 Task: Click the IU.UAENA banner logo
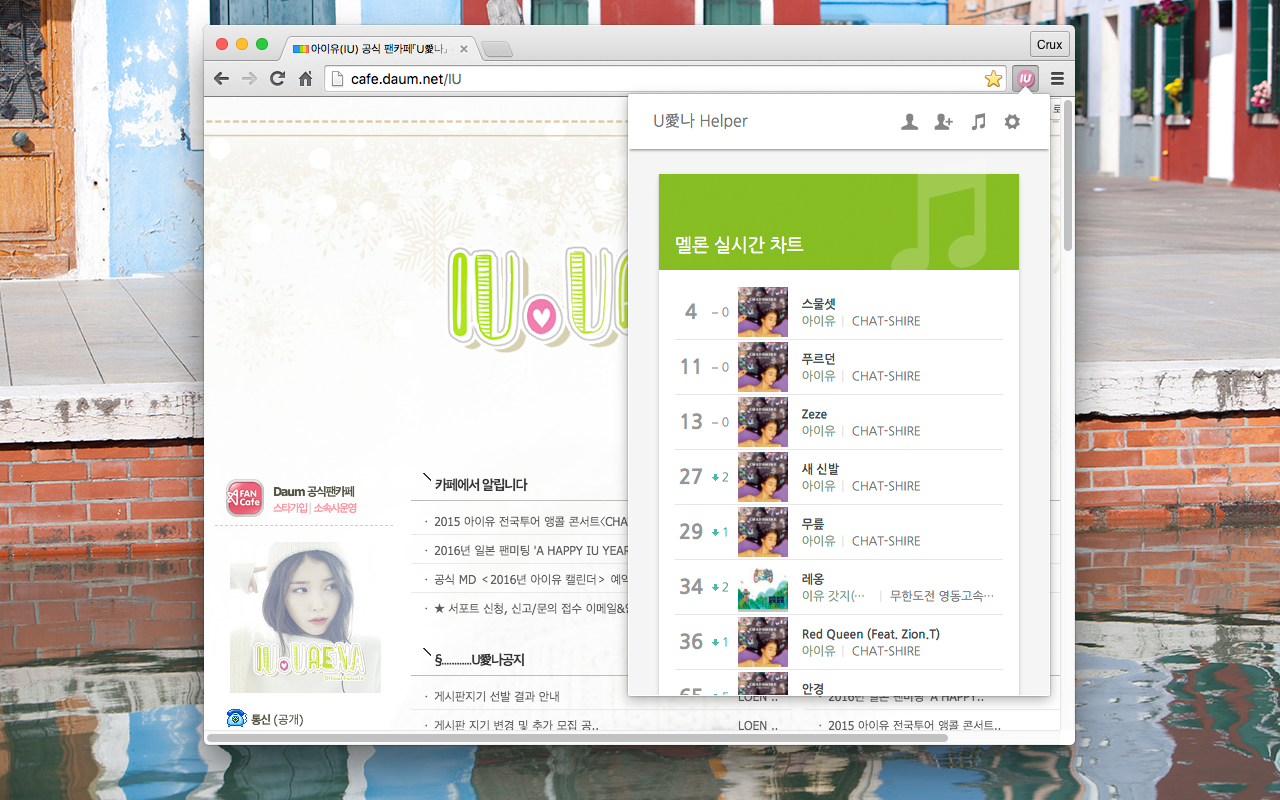pos(538,300)
